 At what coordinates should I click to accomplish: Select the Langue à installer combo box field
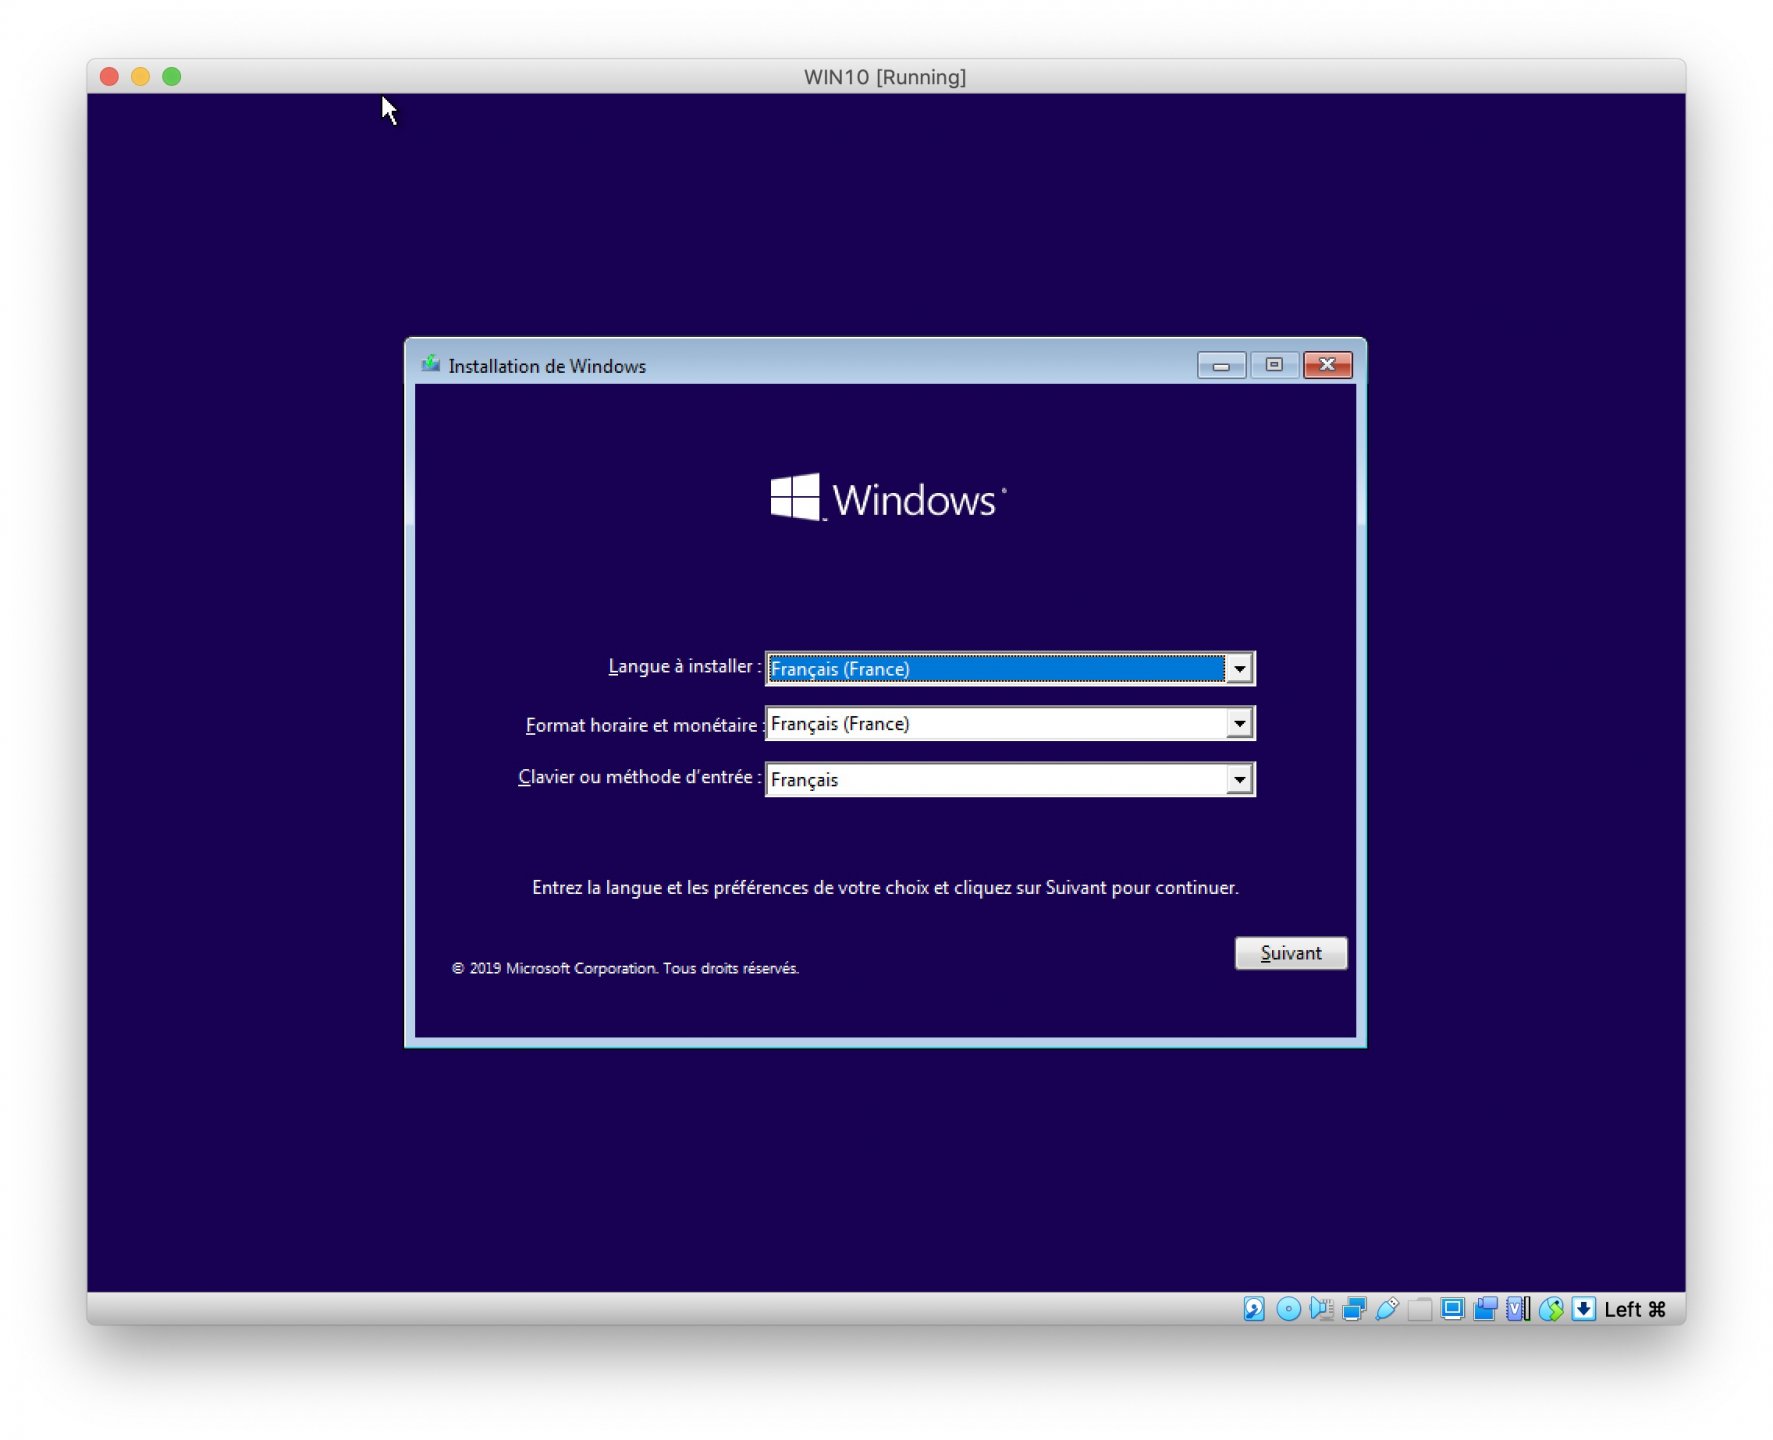1010,668
